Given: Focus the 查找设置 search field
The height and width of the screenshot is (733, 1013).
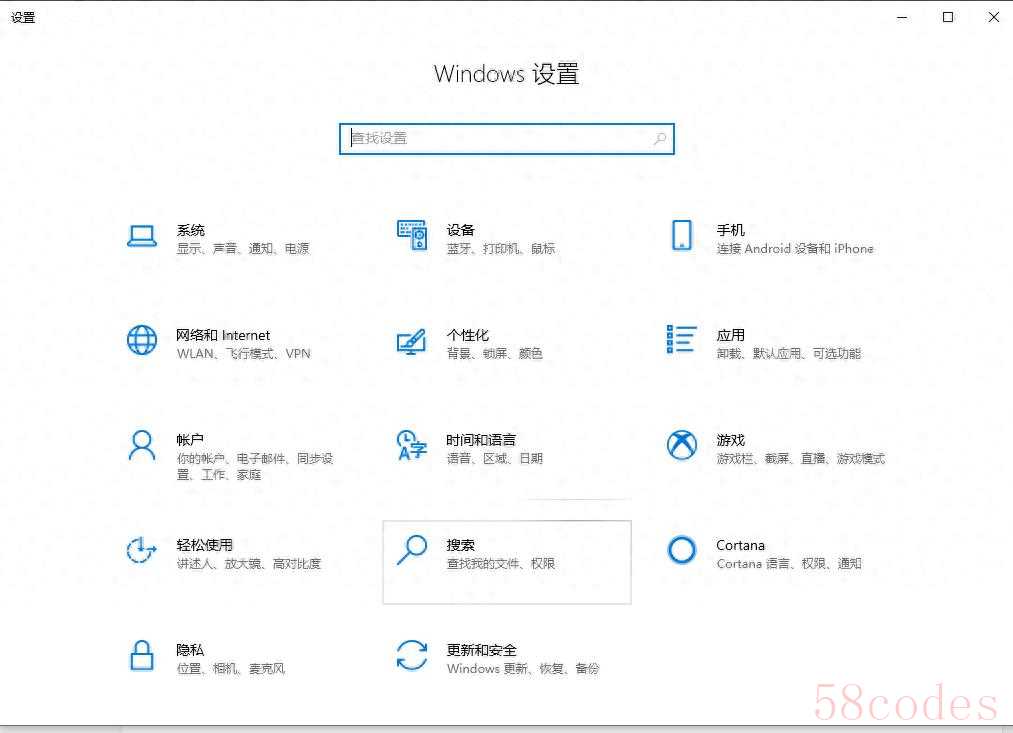Looking at the screenshot, I should pos(506,139).
